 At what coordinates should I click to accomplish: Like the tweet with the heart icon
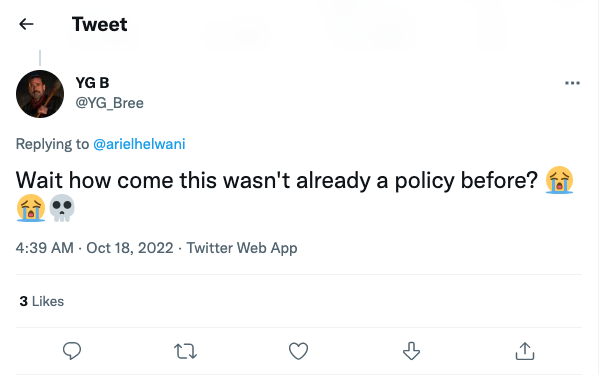click(298, 351)
